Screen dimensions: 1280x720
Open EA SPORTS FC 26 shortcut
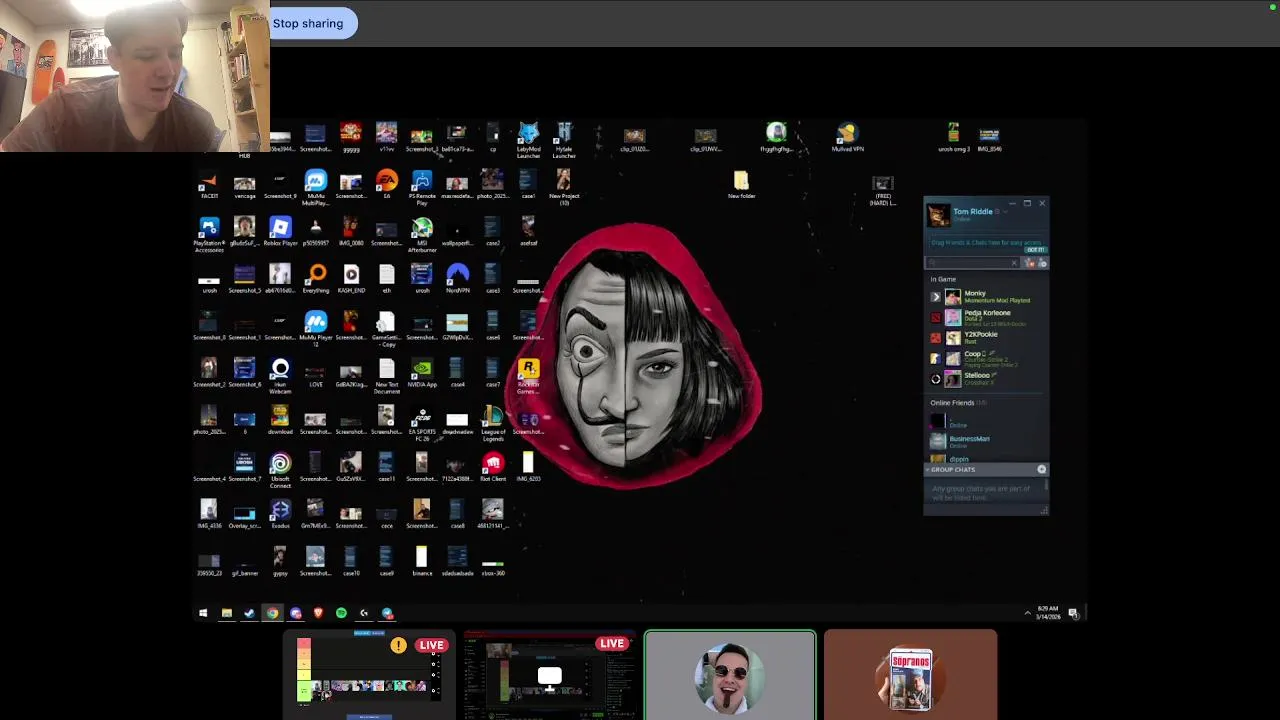(422, 423)
